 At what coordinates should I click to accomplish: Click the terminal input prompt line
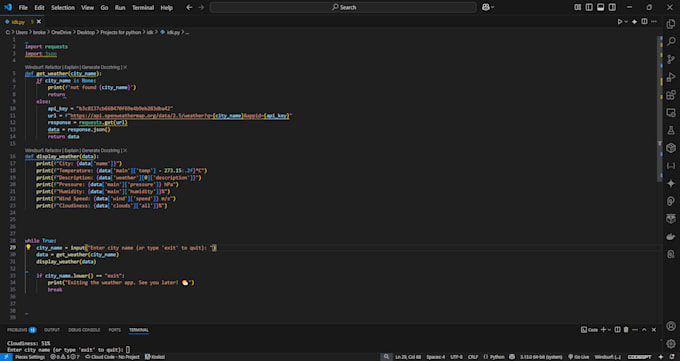point(69,350)
